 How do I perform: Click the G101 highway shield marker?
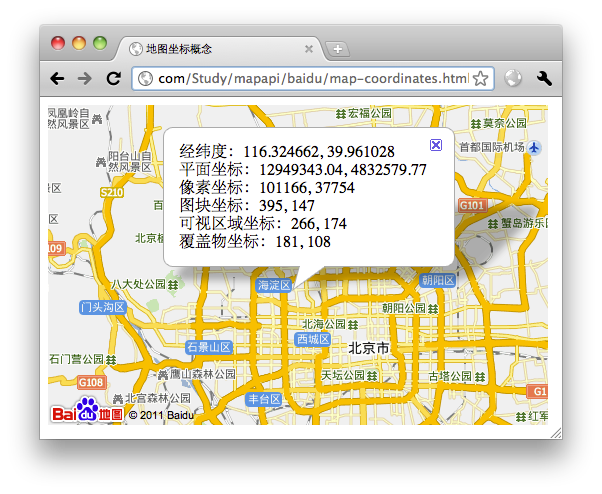click(x=472, y=205)
